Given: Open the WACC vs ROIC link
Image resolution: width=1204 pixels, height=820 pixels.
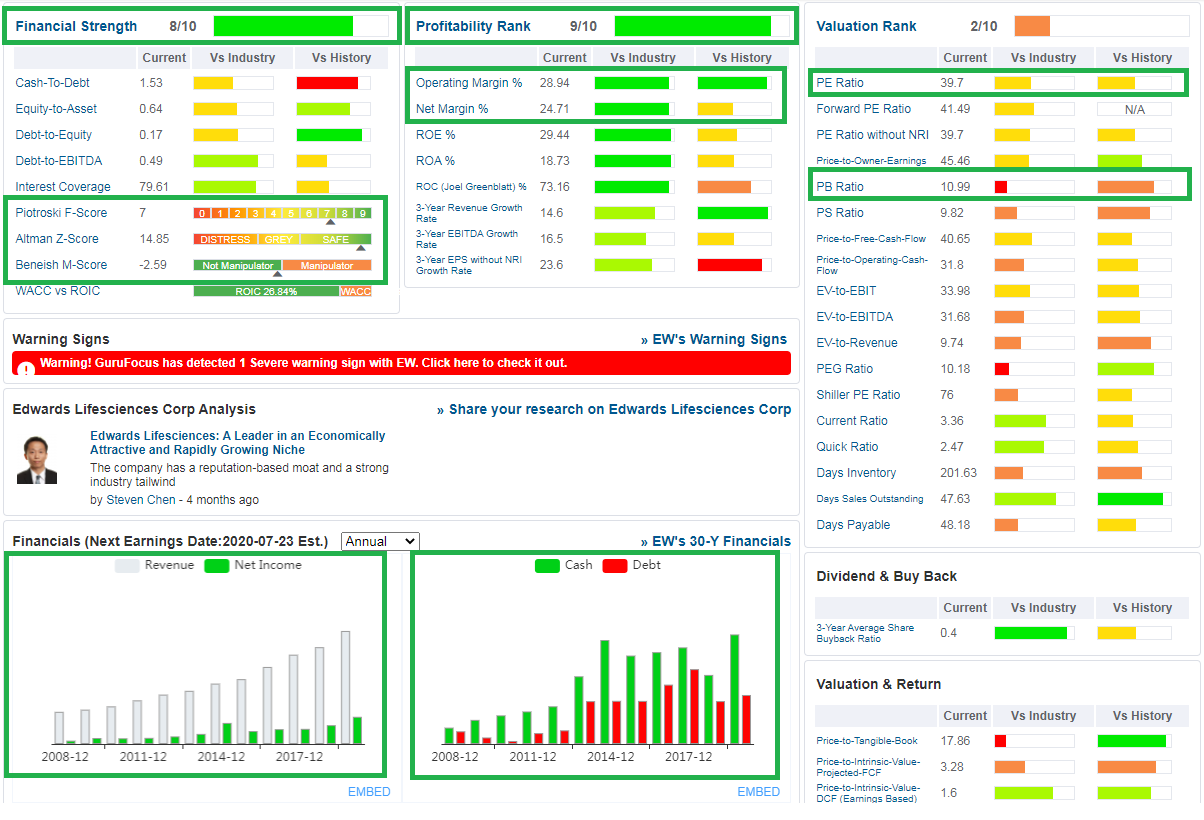Looking at the screenshot, I should [58, 291].
